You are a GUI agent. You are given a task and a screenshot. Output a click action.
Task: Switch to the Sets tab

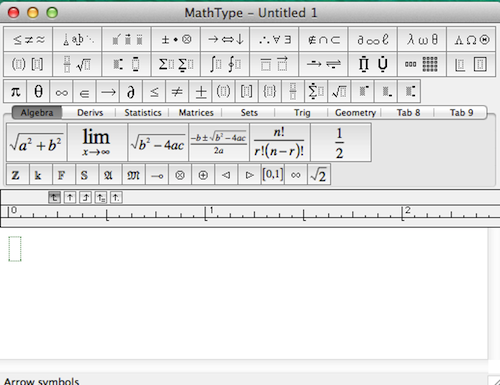tap(249, 113)
